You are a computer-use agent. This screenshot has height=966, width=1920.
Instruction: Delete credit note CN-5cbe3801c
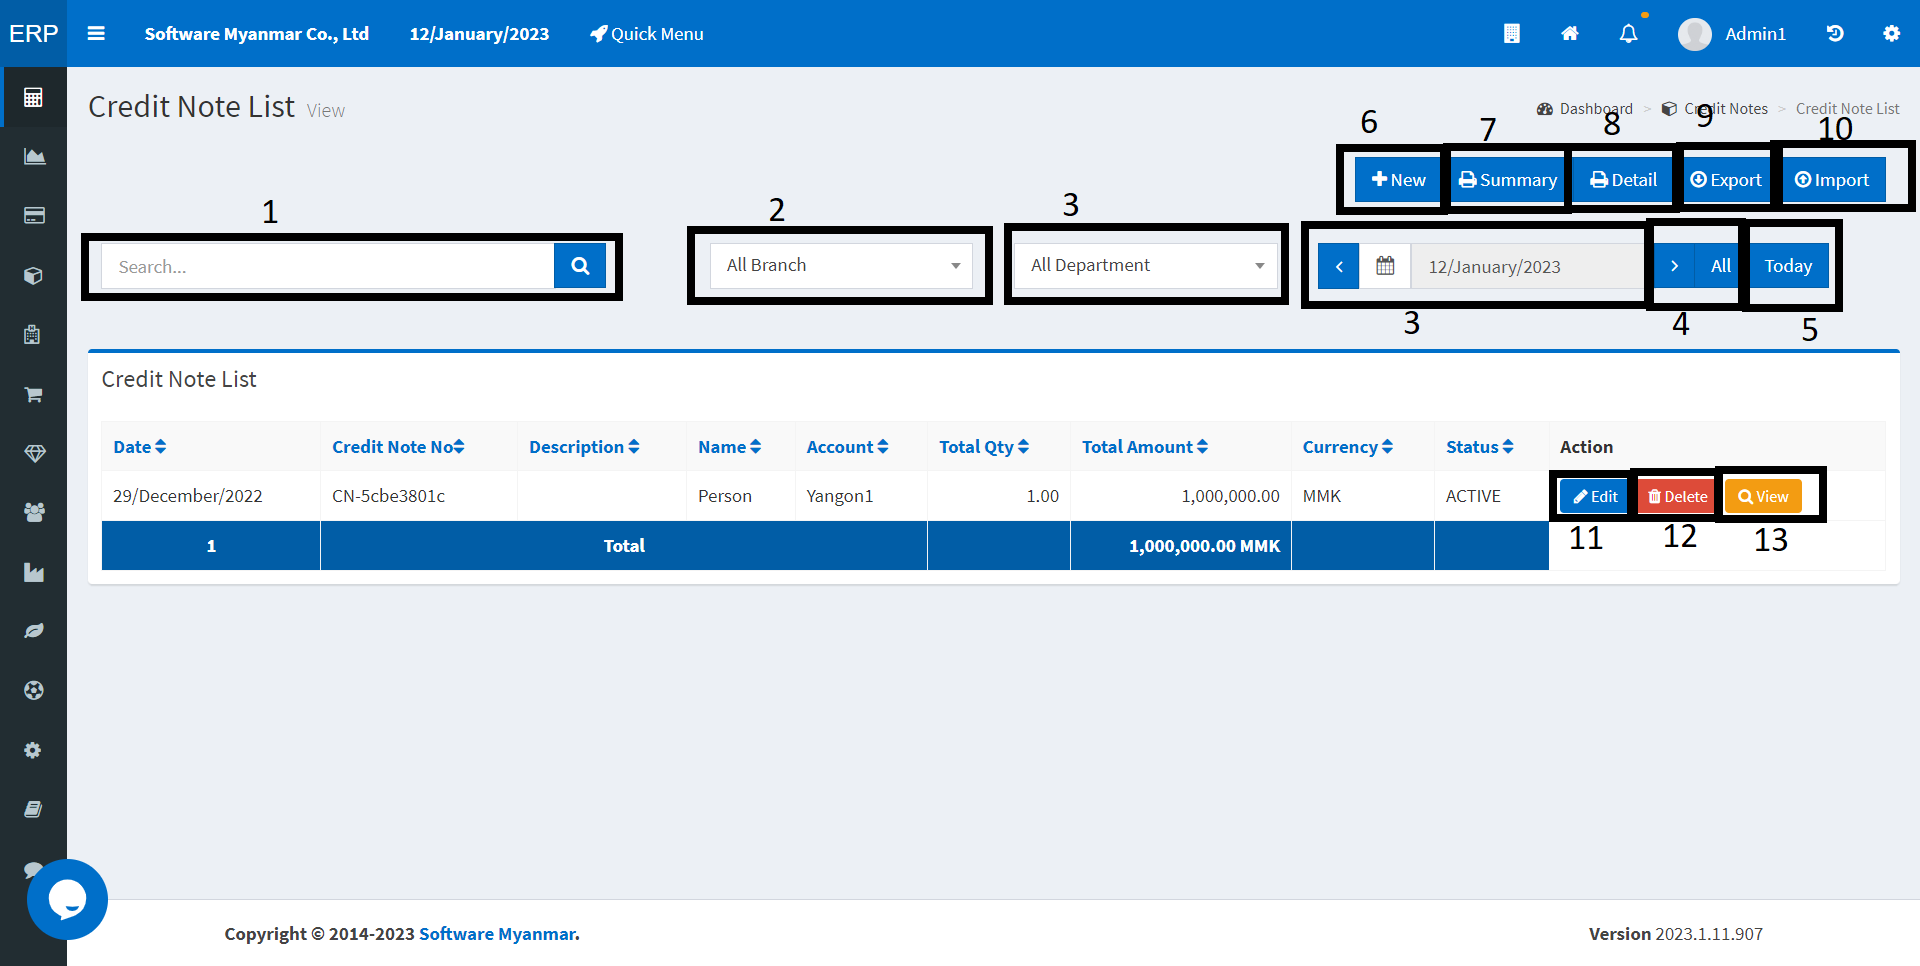click(1677, 496)
